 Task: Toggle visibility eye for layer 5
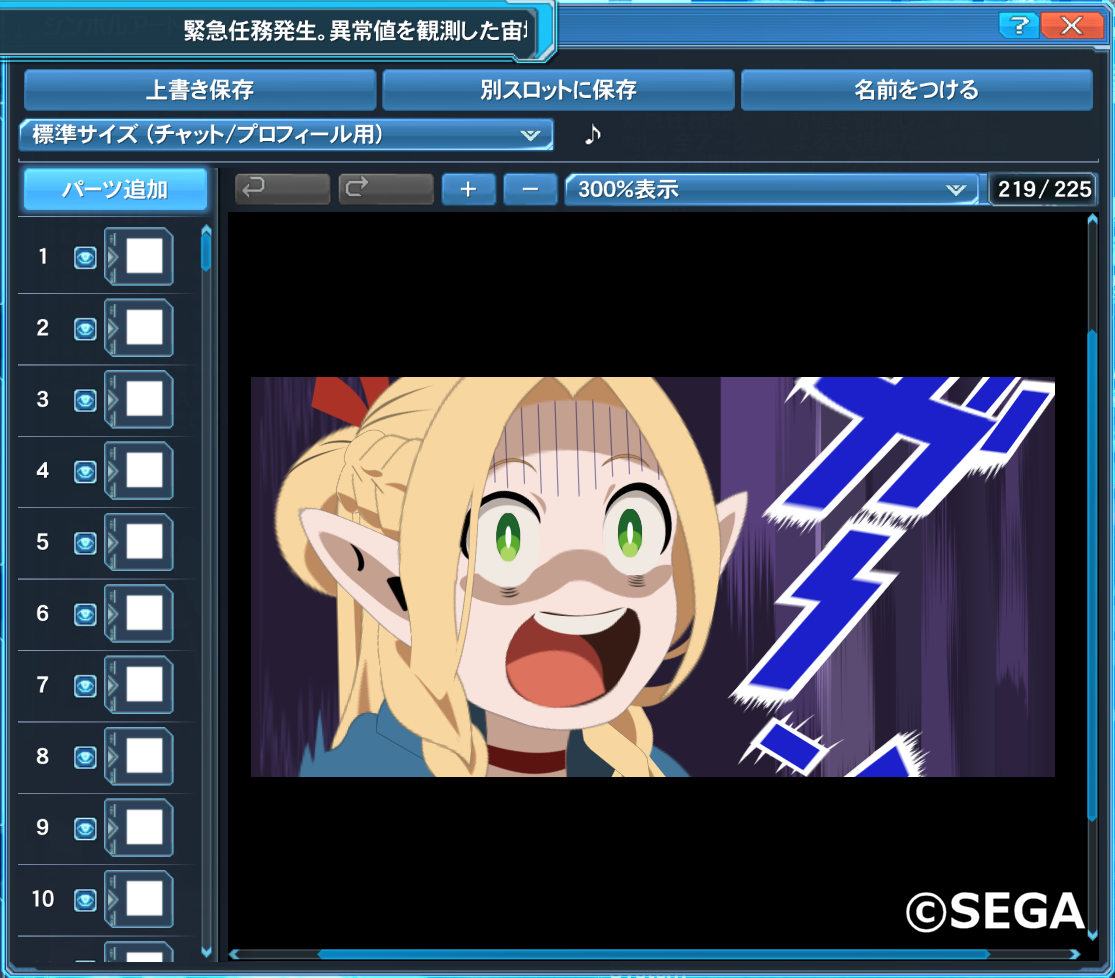[x=85, y=543]
